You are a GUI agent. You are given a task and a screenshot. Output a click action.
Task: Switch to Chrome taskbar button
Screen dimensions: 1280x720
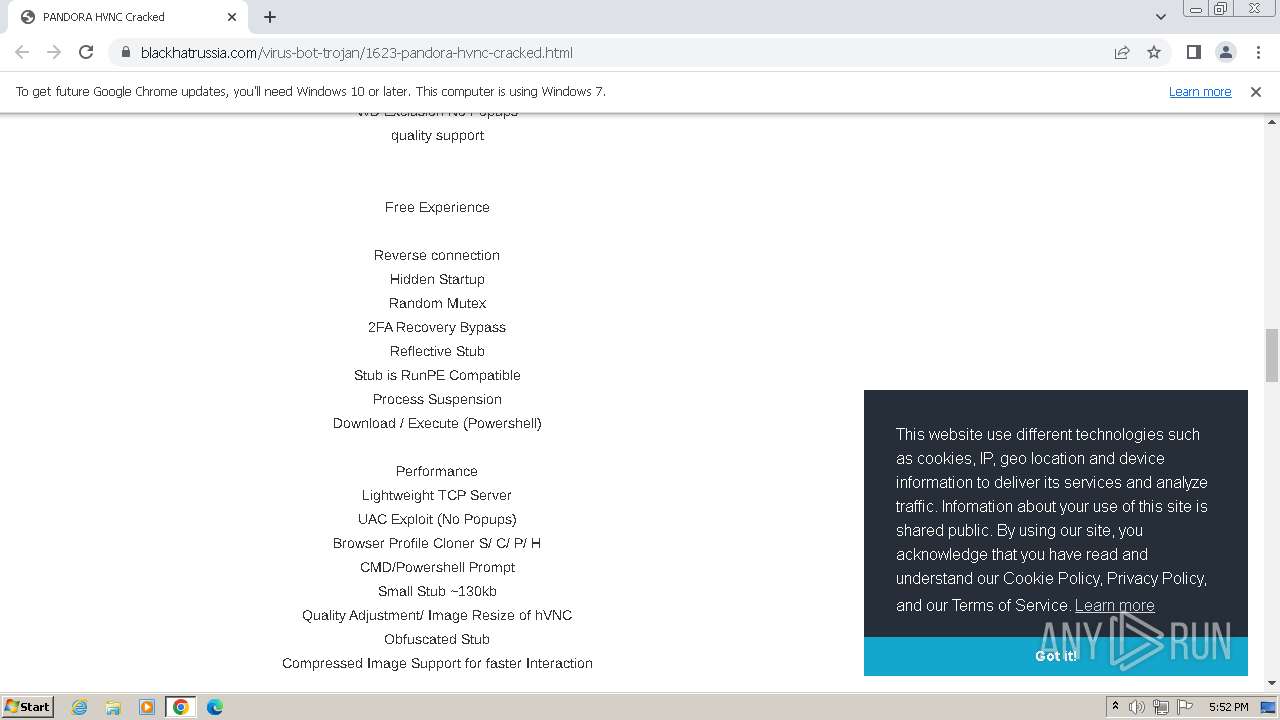click(181, 707)
